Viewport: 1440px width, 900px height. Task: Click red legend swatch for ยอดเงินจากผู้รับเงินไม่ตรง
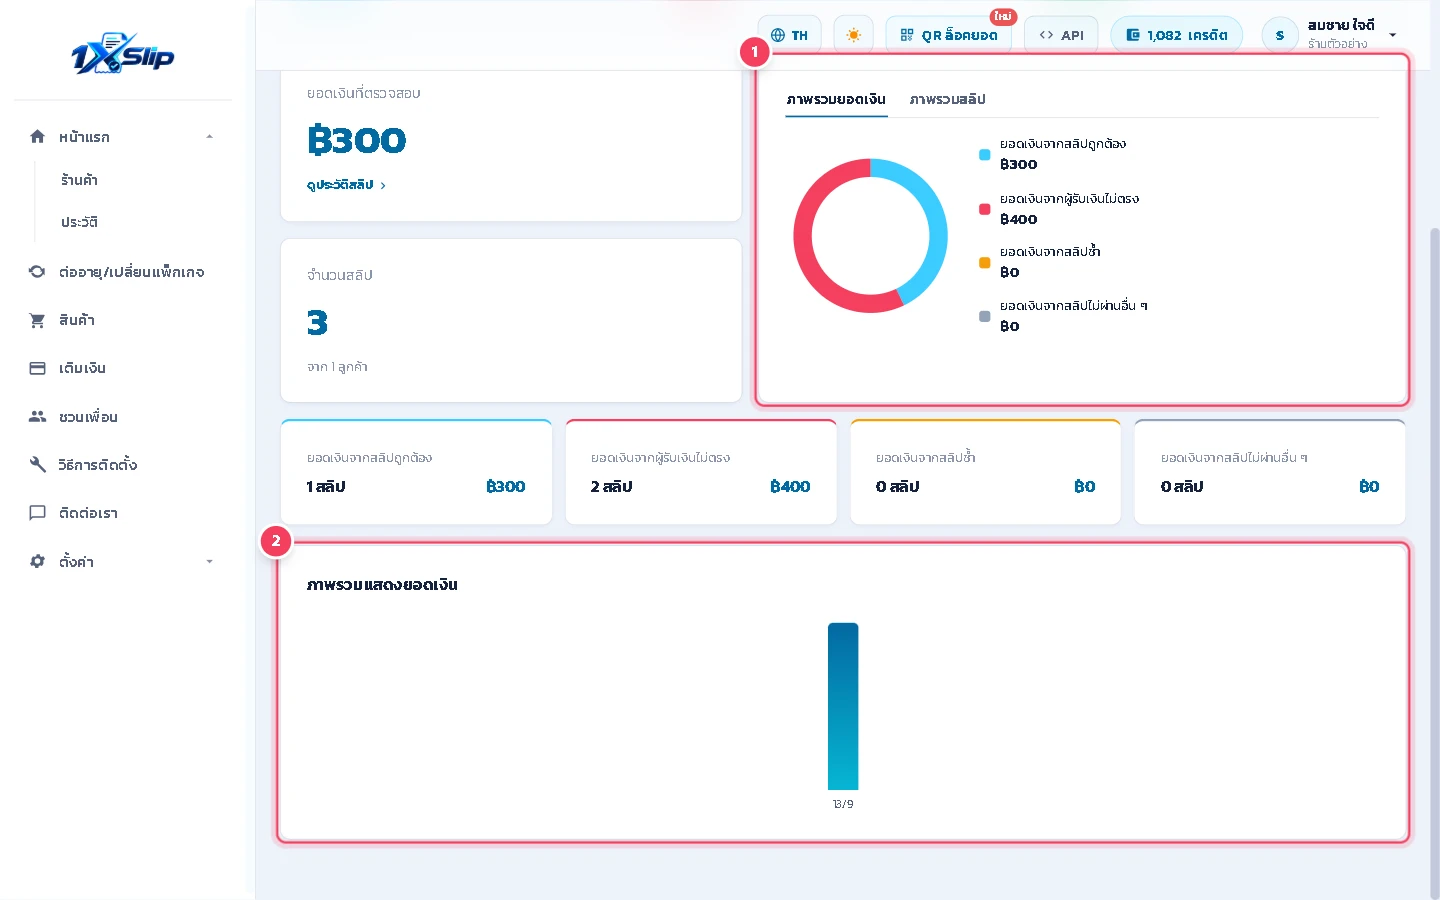click(984, 209)
